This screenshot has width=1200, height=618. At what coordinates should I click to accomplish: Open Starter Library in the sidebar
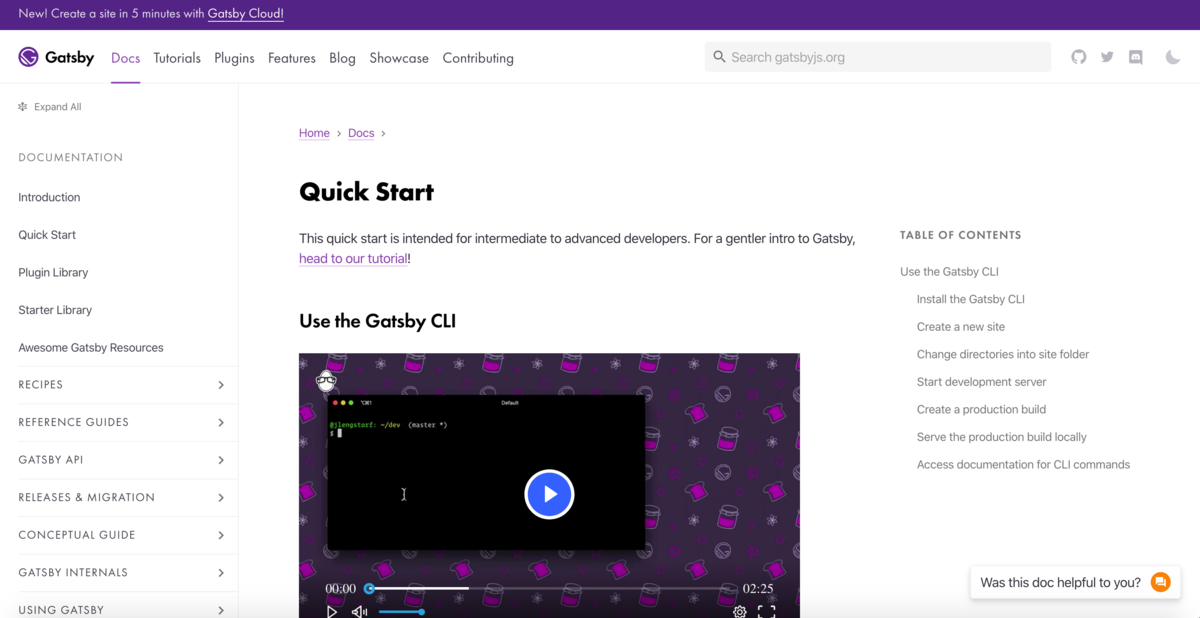click(x=55, y=310)
